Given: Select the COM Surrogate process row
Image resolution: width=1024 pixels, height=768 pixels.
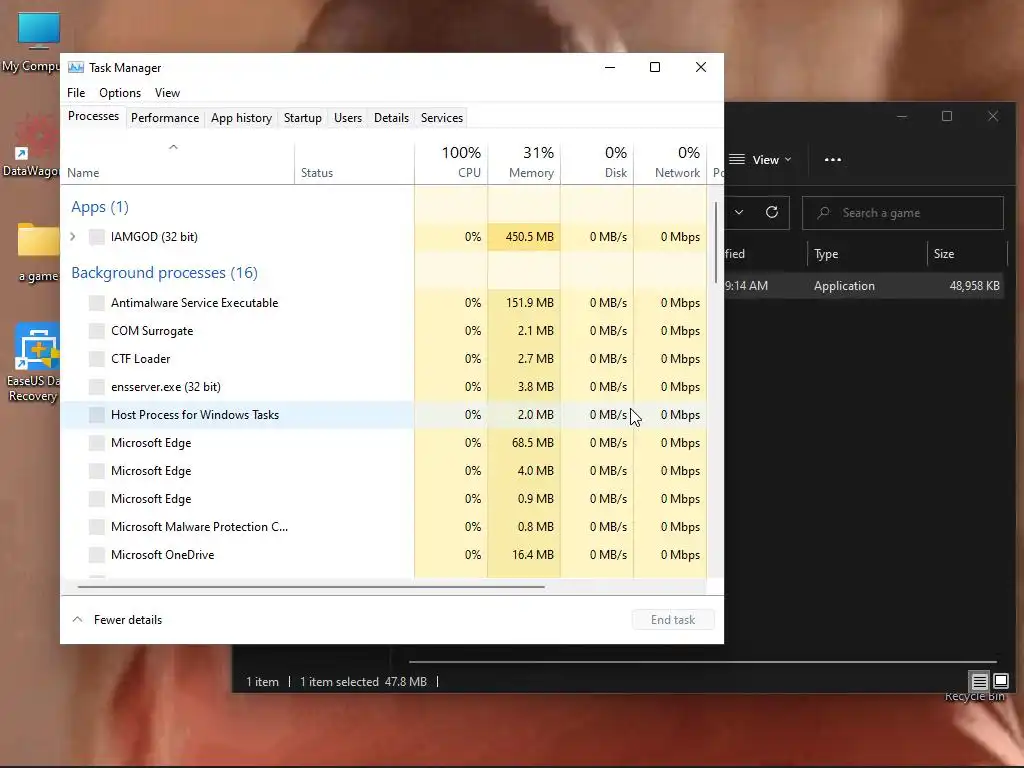Looking at the screenshot, I should pos(384,330).
